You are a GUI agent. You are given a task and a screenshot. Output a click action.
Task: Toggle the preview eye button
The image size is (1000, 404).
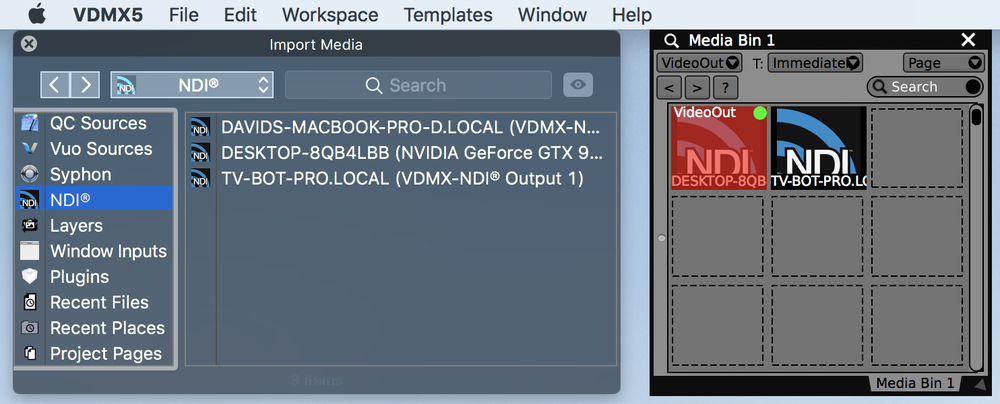578,85
